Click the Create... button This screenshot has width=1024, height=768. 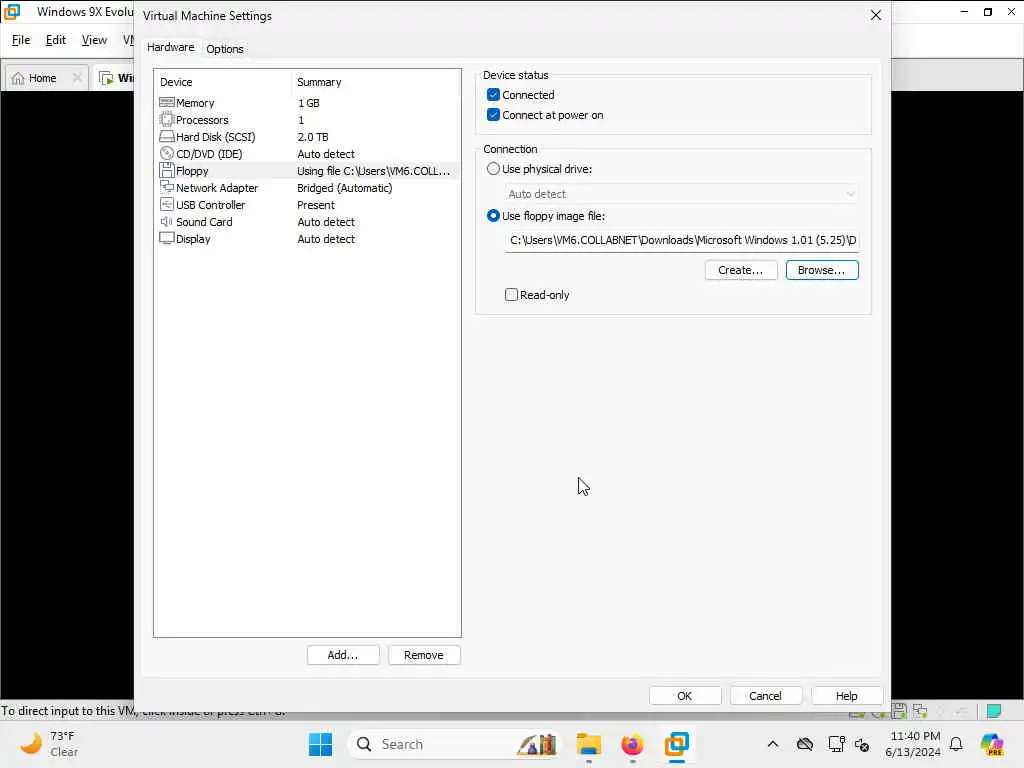coord(741,270)
